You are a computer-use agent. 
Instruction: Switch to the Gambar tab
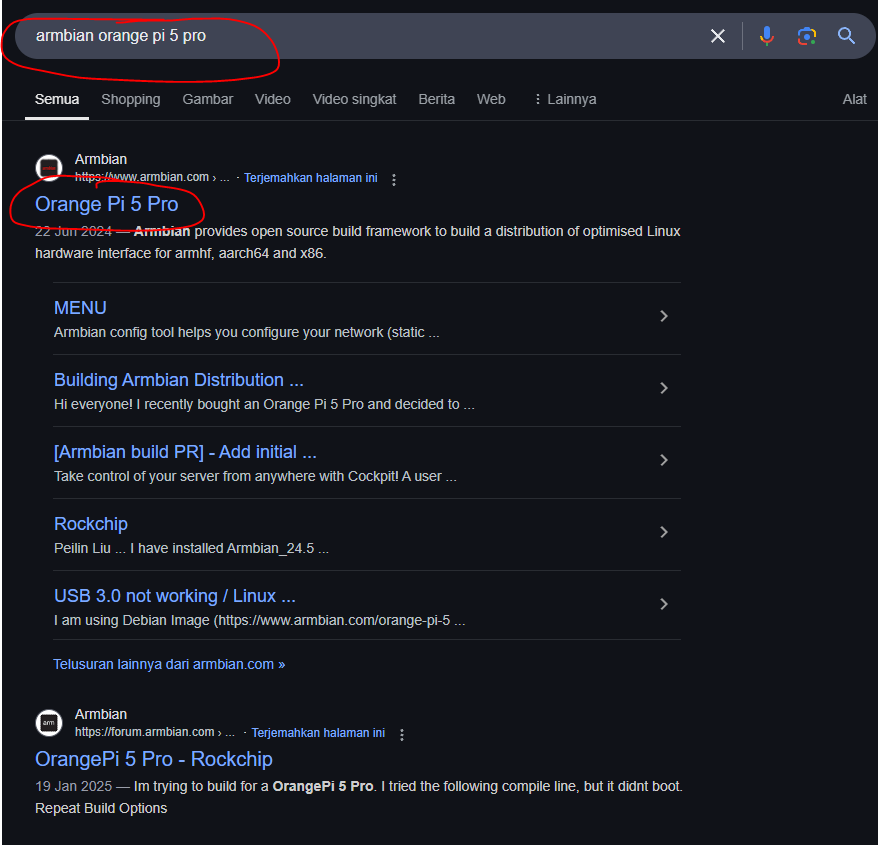208,99
